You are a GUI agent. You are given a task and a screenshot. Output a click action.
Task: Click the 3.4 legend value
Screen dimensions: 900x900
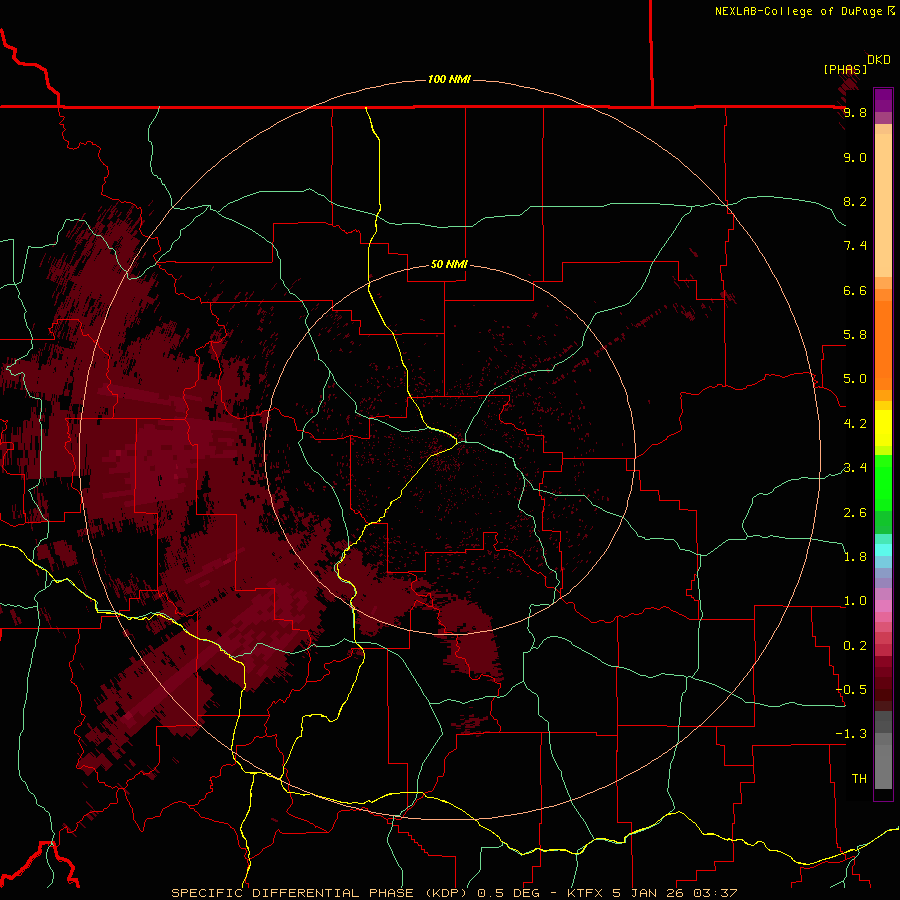tap(855, 468)
